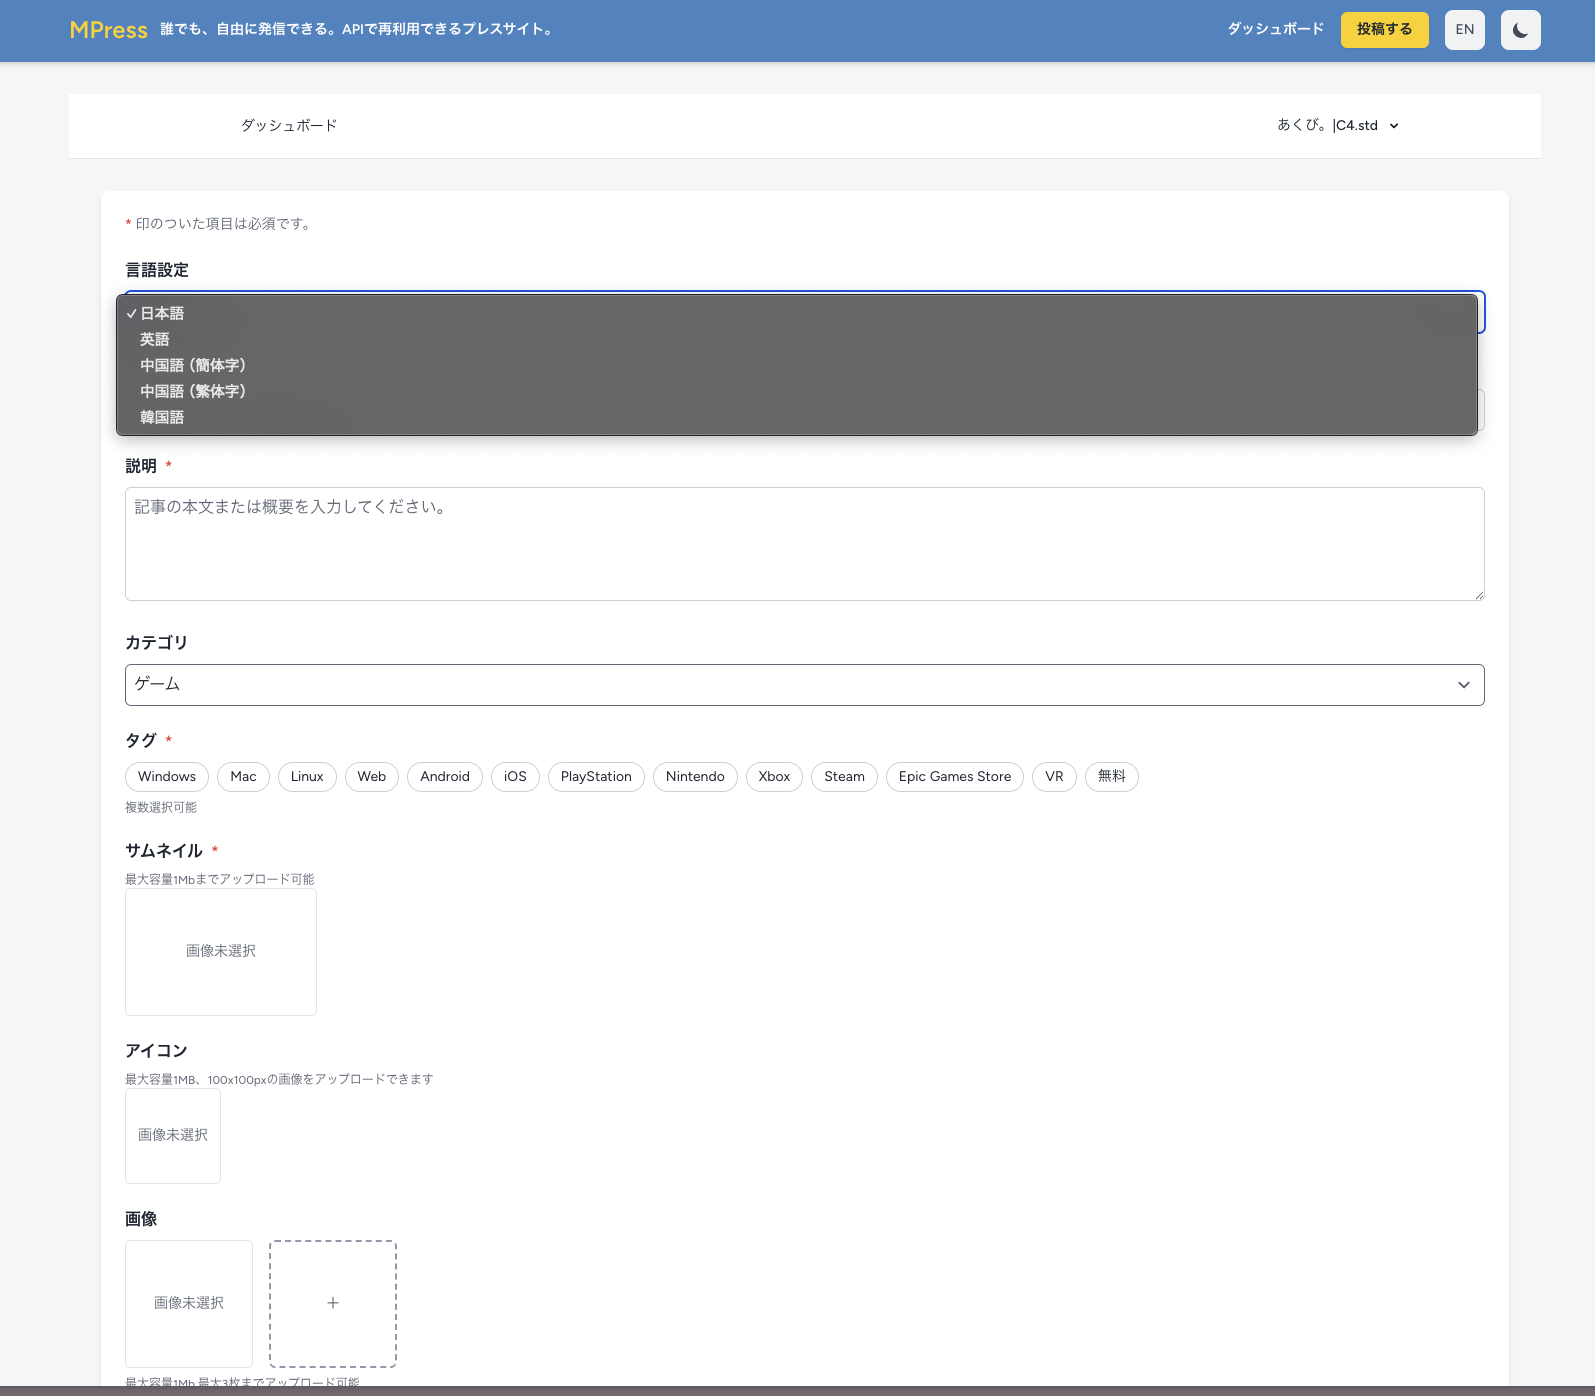Select 中国語（簡体字） option
1595x1396 pixels.
(193, 366)
